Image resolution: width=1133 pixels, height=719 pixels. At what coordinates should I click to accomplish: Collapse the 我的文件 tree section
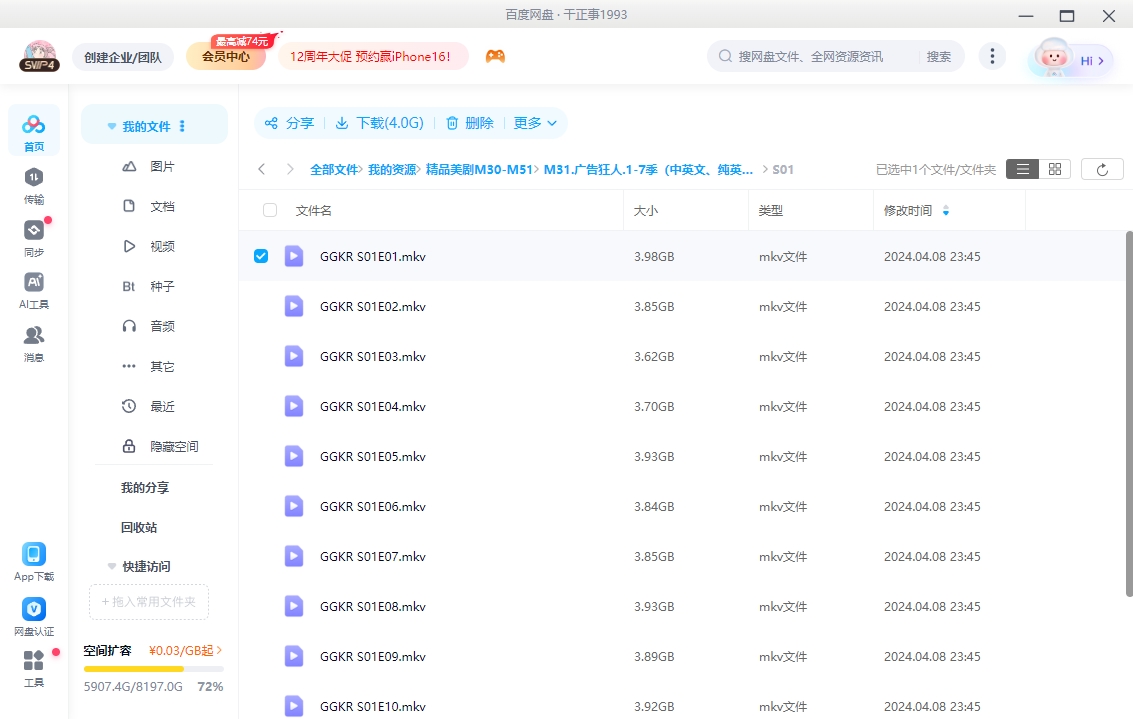point(112,127)
